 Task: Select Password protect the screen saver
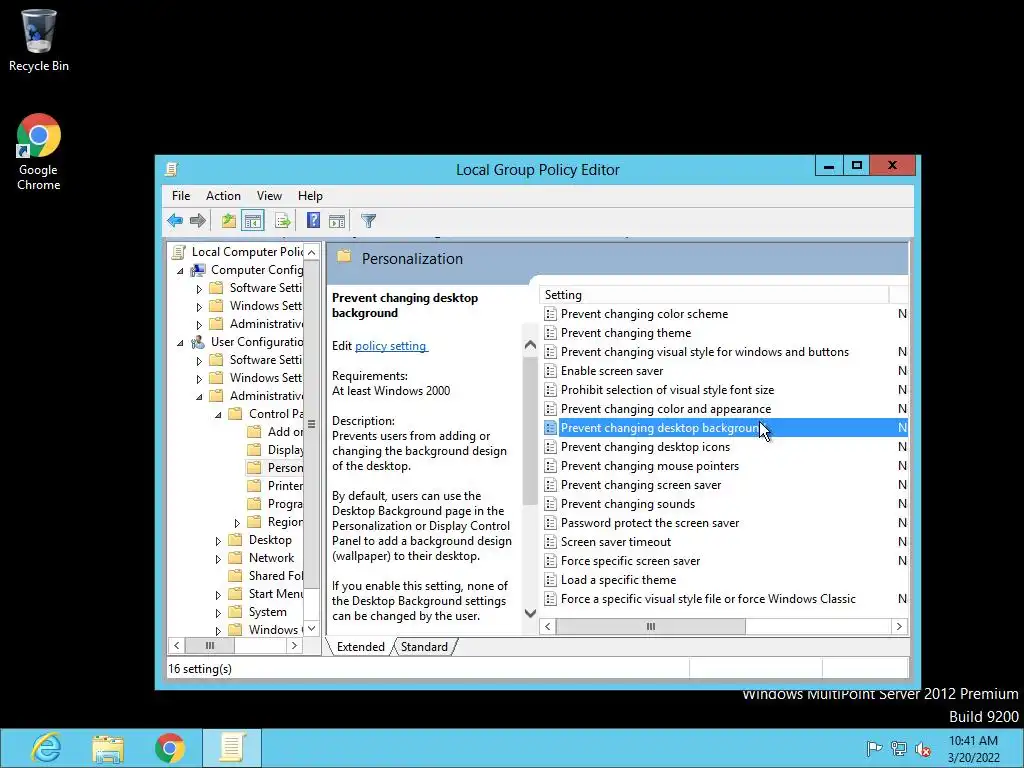pos(650,523)
